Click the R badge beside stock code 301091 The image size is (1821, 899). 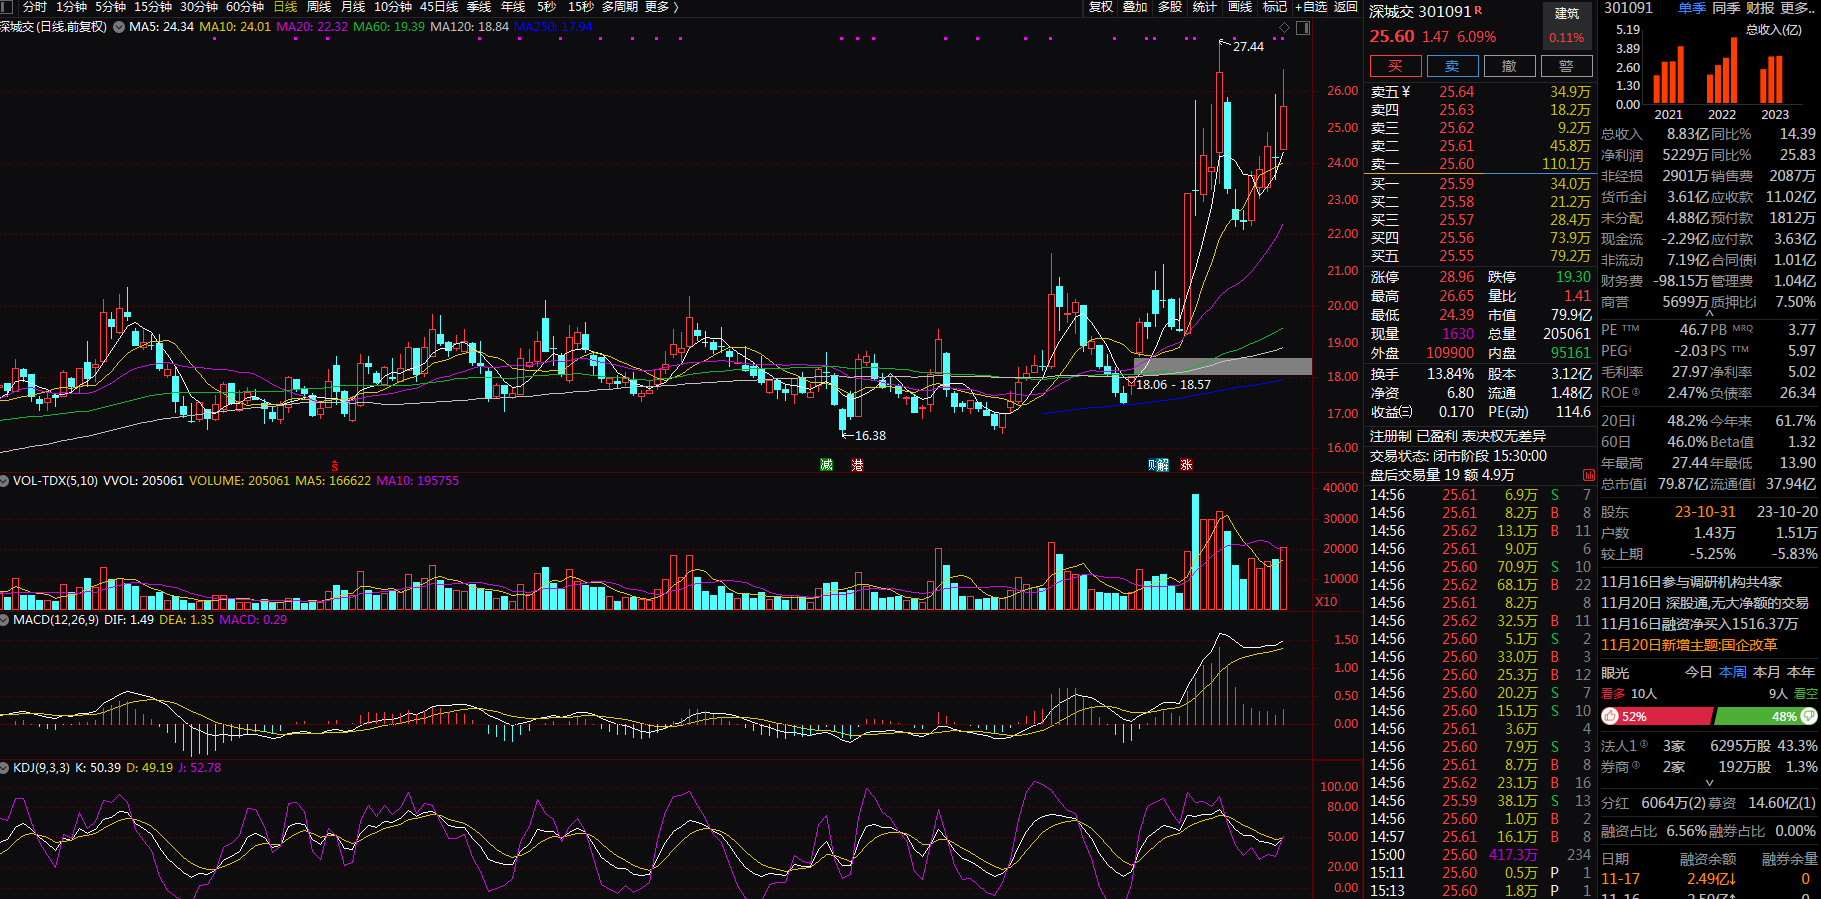coord(1479,10)
